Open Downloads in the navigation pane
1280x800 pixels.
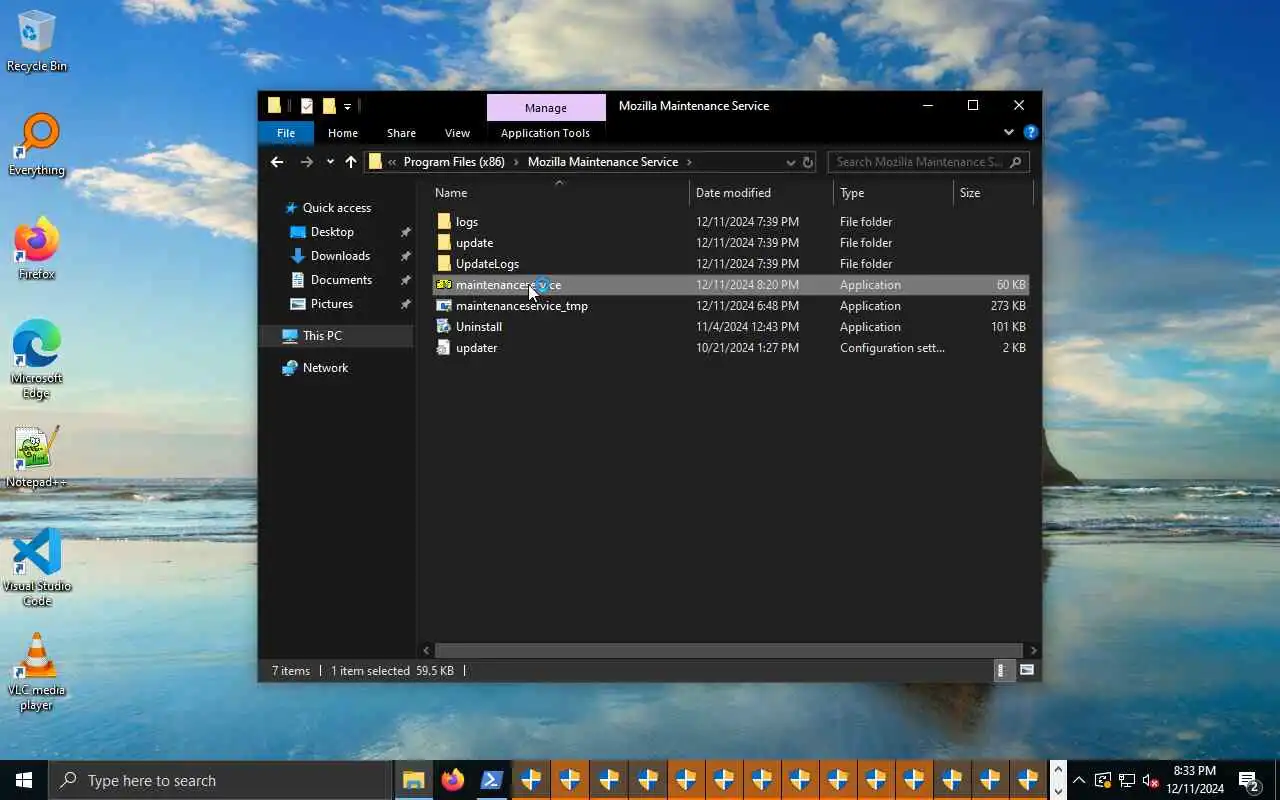340,256
